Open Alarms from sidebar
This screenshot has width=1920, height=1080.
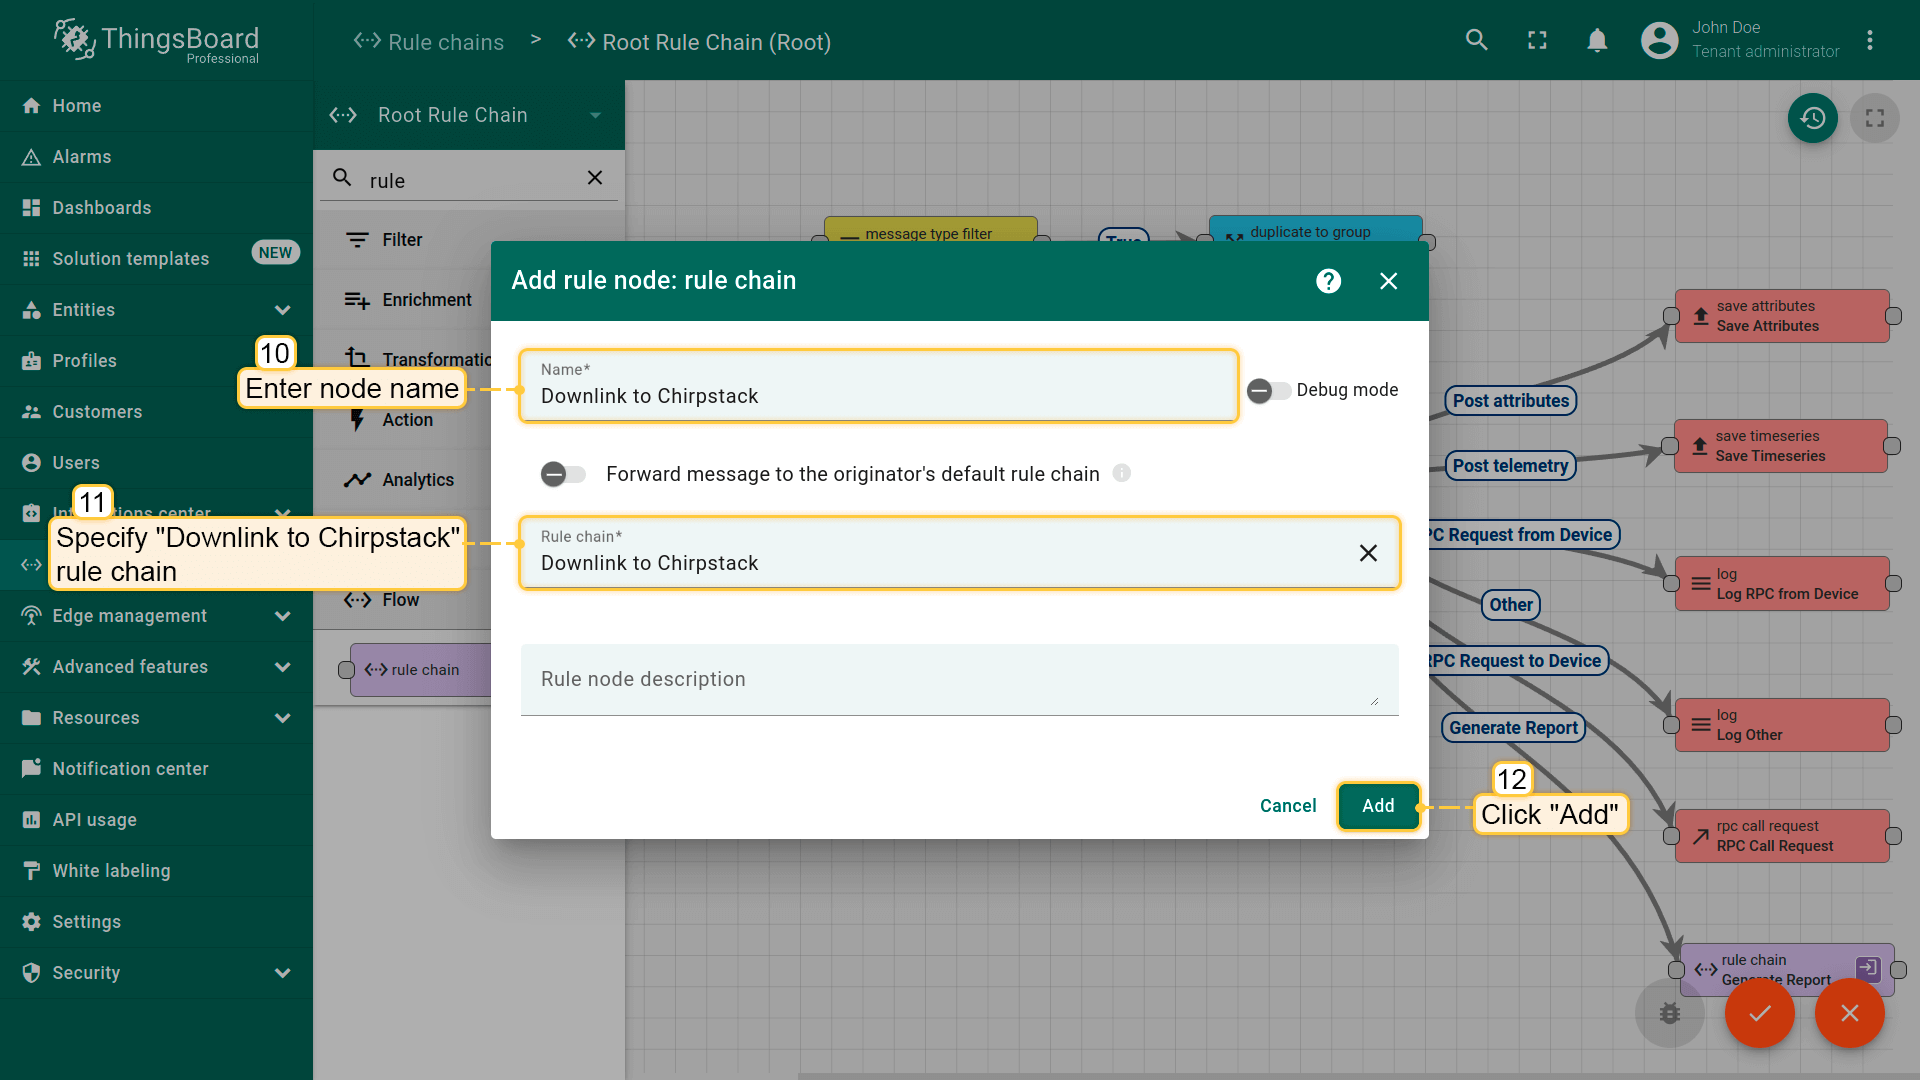[82, 157]
